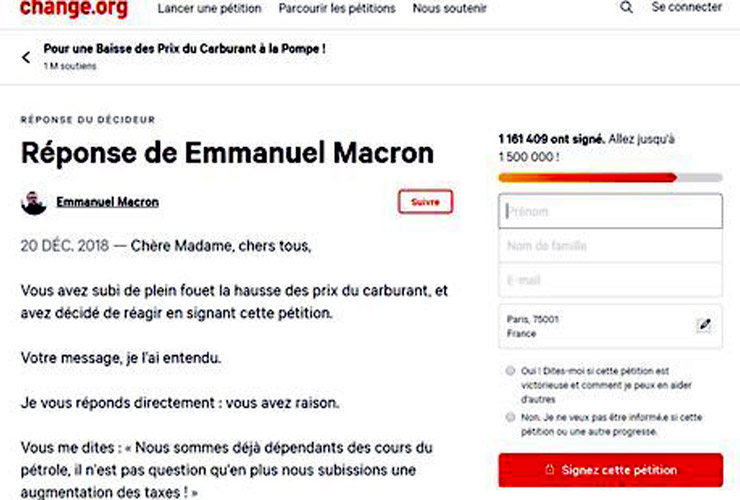Click the 'Suivre' button

tap(425, 202)
